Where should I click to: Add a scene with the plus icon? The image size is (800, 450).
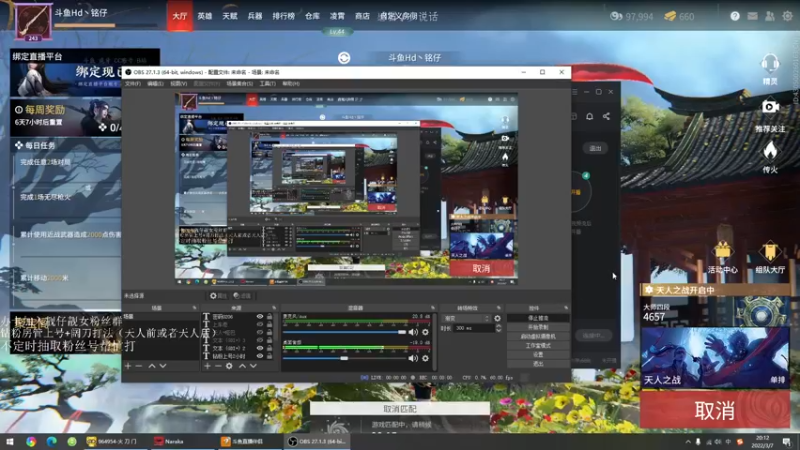click(128, 366)
